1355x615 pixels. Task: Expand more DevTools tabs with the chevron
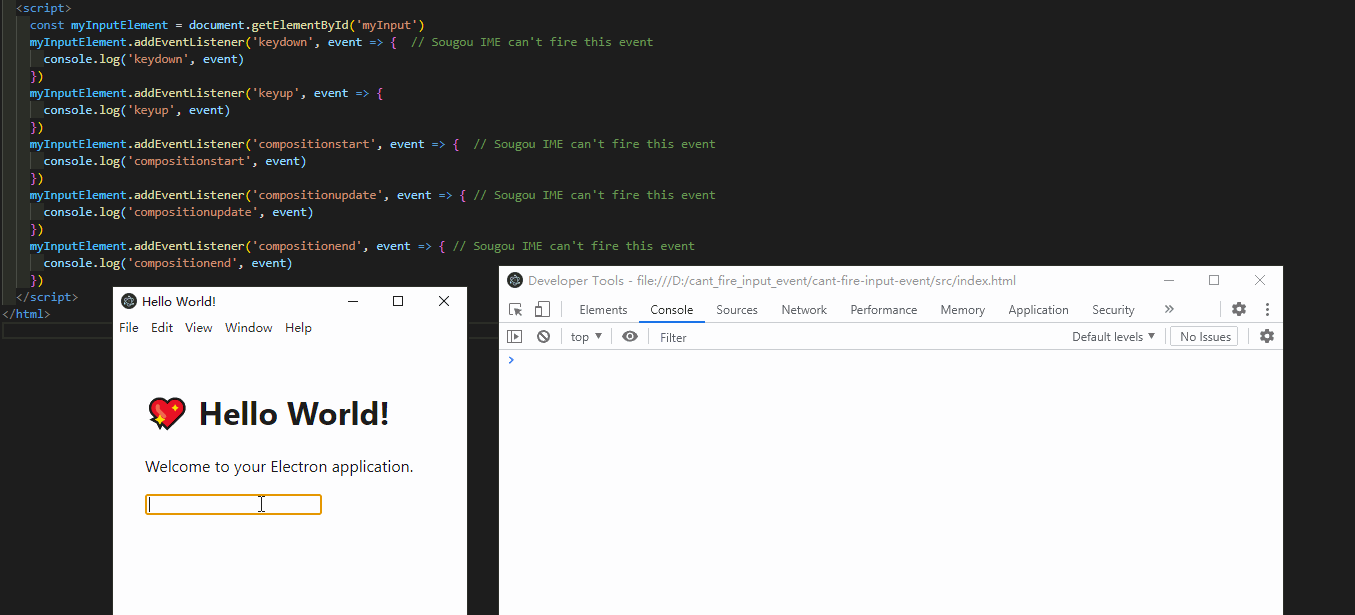(x=1169, y=310)
